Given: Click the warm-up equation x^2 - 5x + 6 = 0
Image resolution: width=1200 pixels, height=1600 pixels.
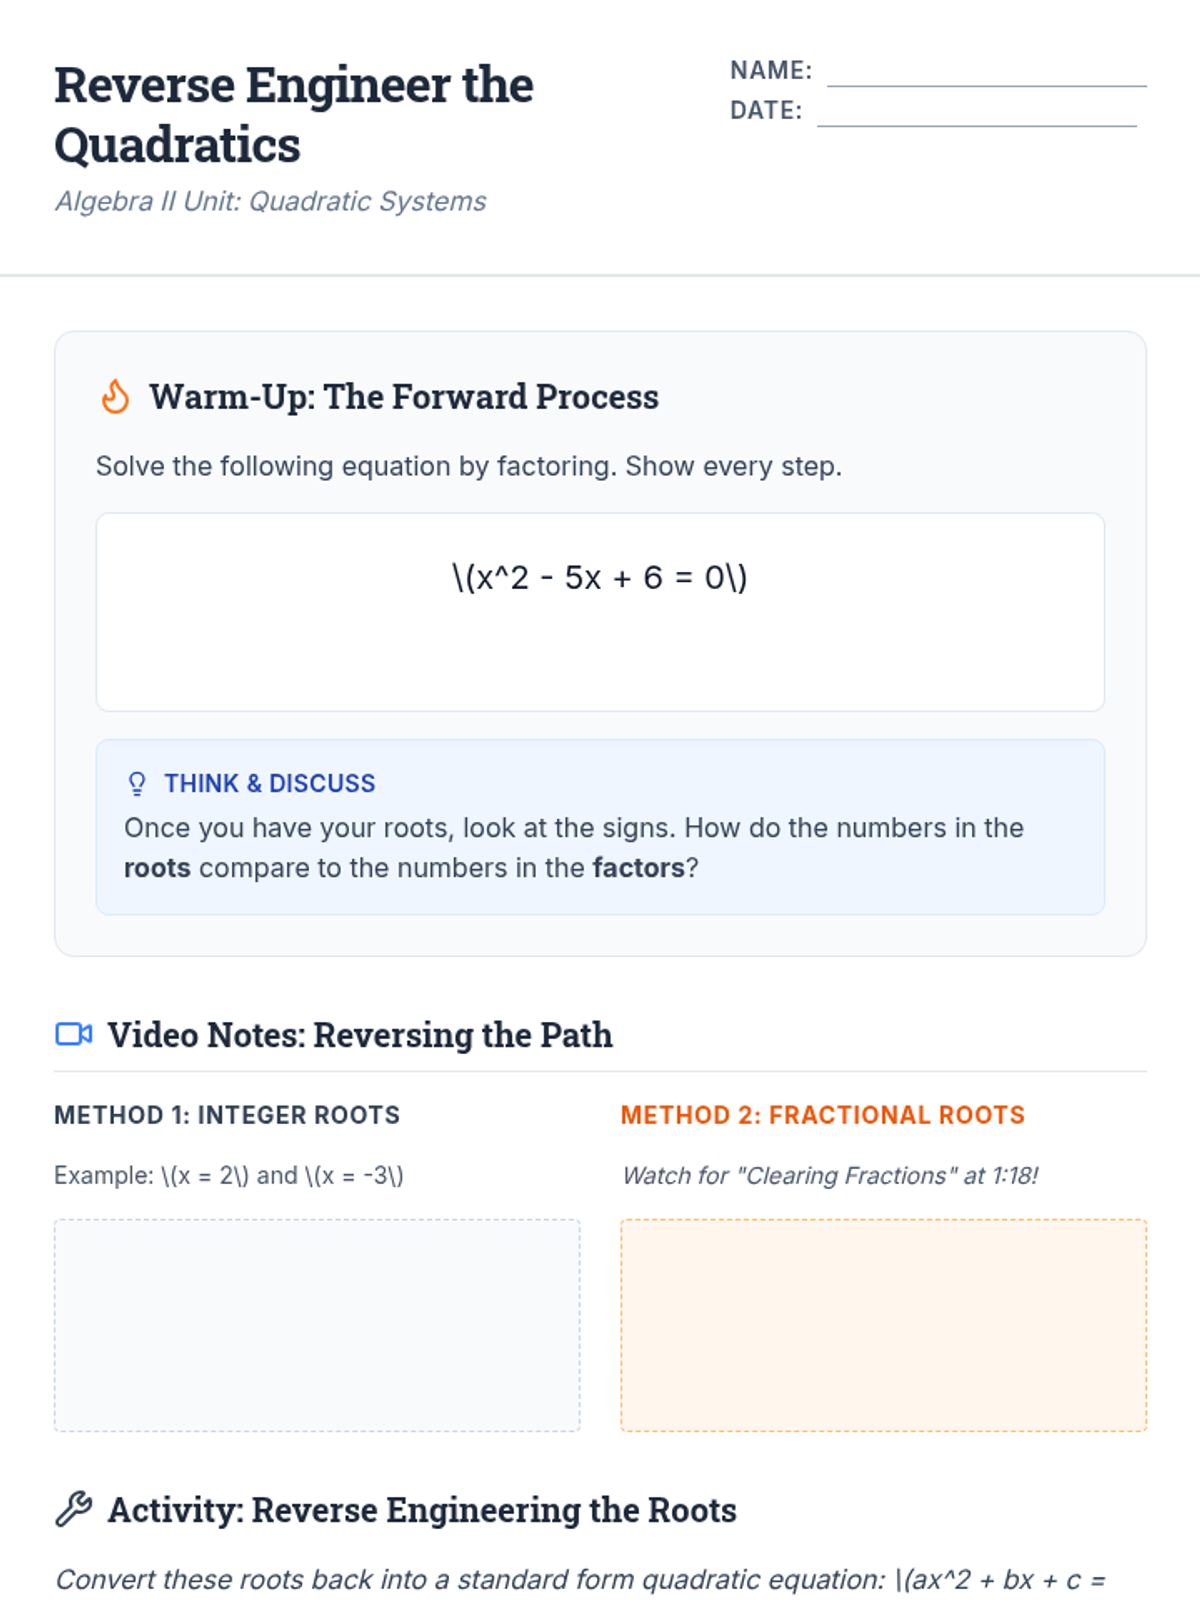Looking at the screenshot, I should pyautogui.click(x=600, y=578).
